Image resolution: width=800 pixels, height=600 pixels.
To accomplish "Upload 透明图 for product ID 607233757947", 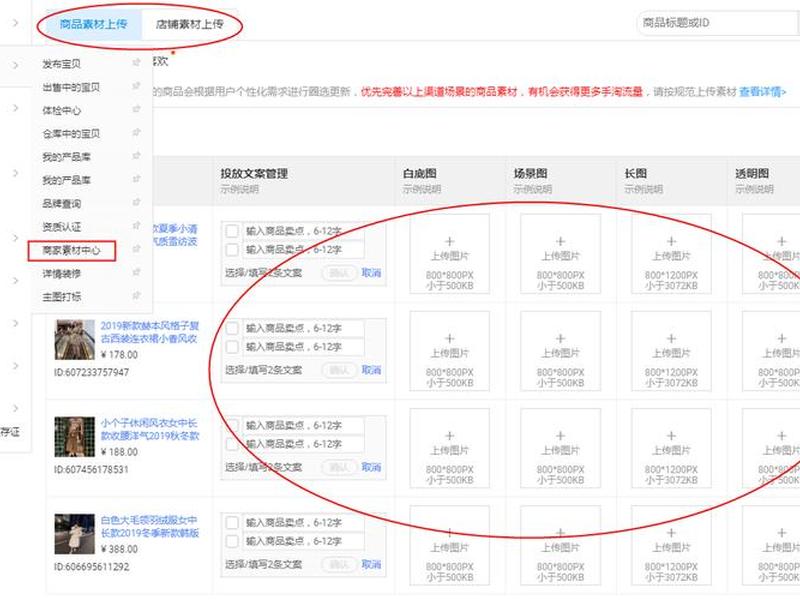I will pos(771,352).
